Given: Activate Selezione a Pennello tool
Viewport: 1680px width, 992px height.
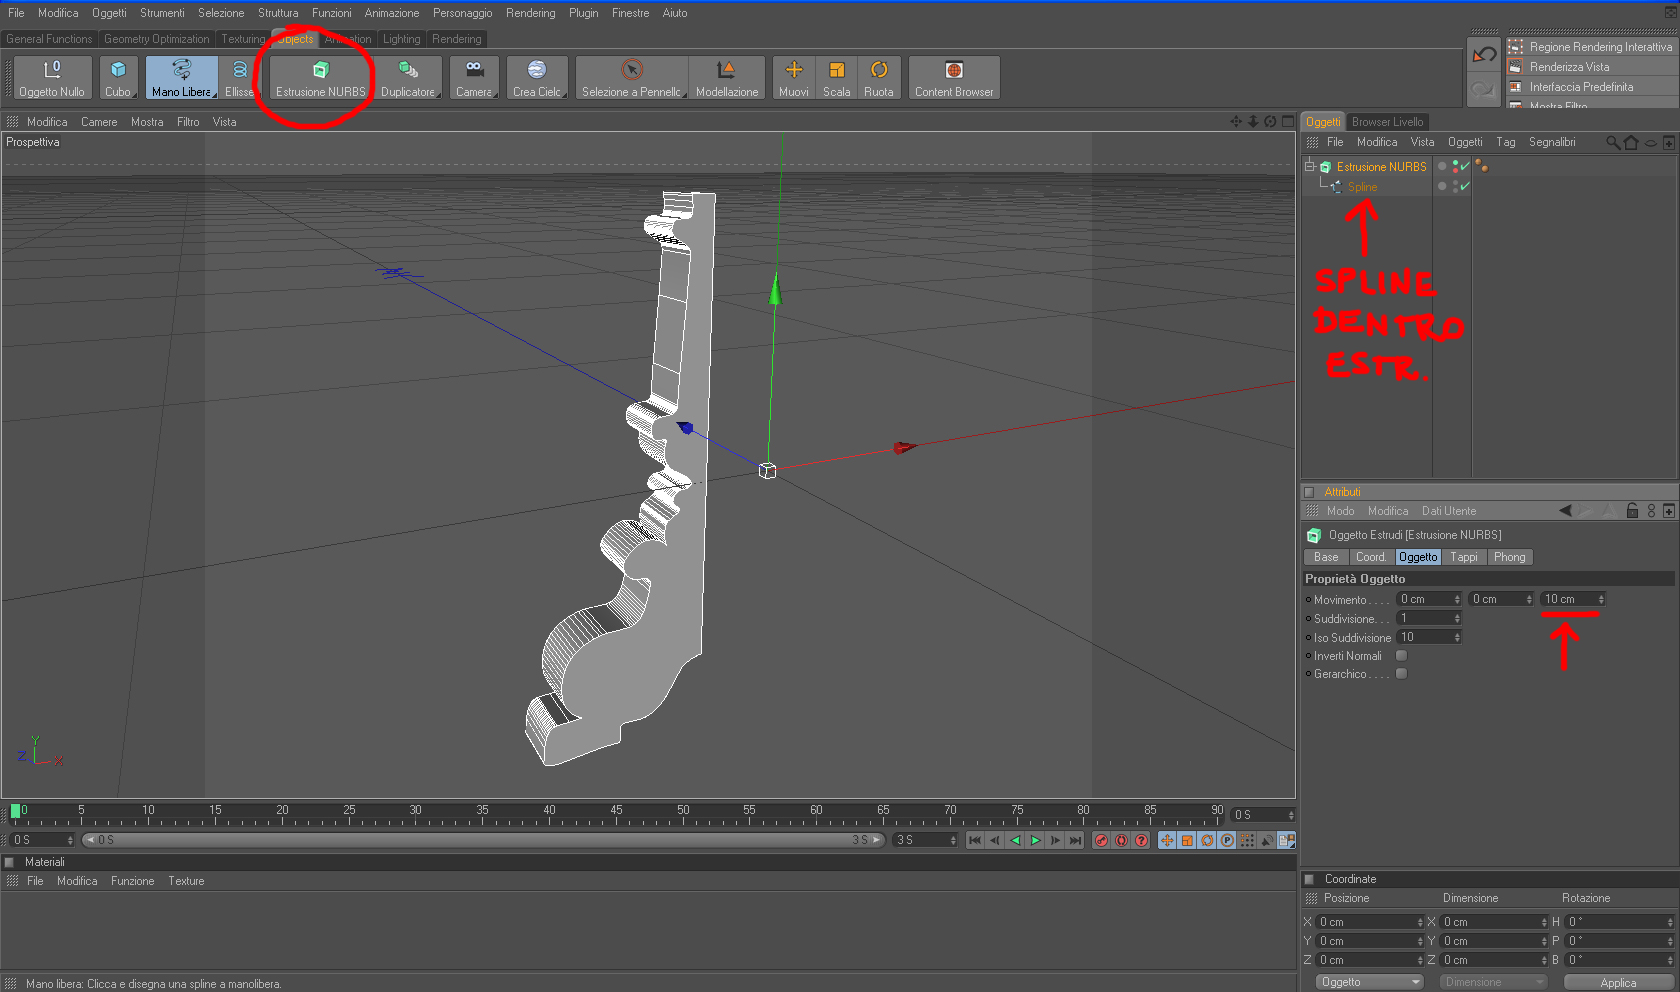Looking at the screenshot, I should (x=631, y=77).
